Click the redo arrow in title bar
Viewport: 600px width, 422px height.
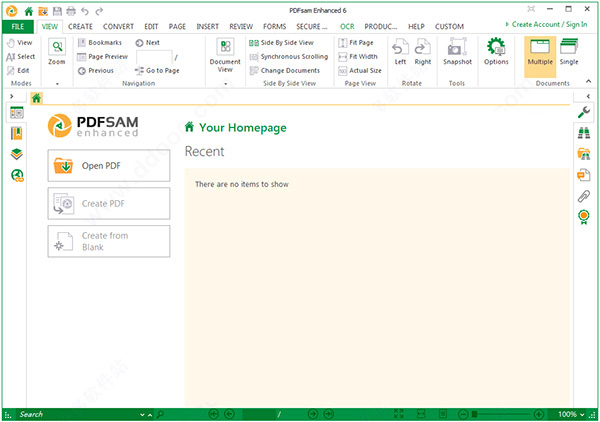coord(99,11)
